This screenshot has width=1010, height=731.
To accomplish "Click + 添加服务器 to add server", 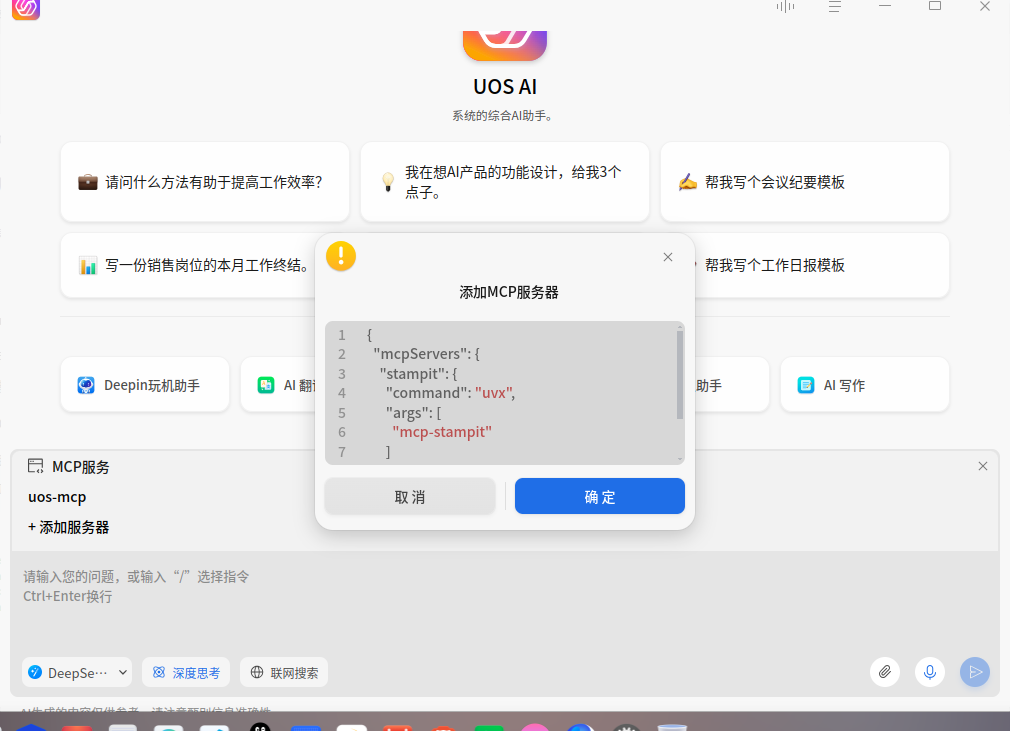I will coord(68,527).
